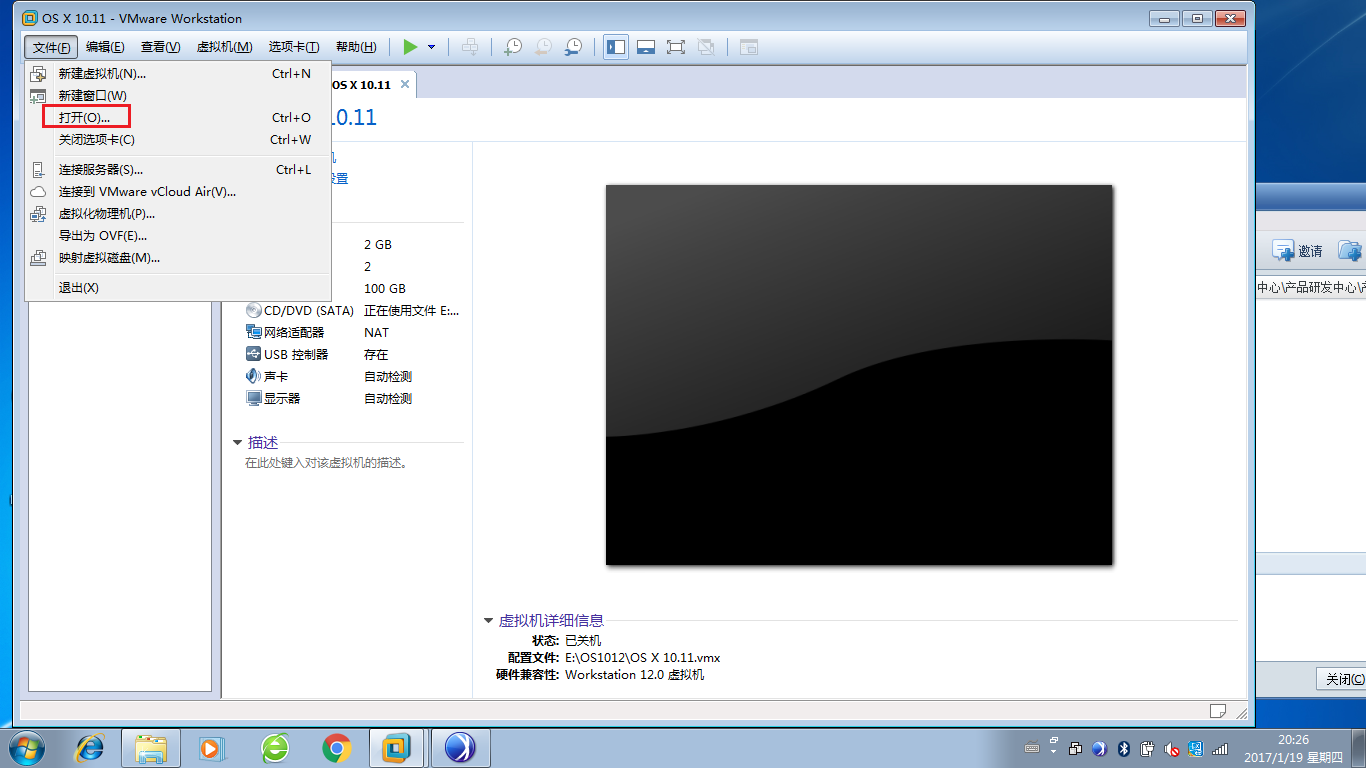Click the on-screen keyboard tray icon
This screenshot has height=768, width=1366.
(x=1034, y=748)
